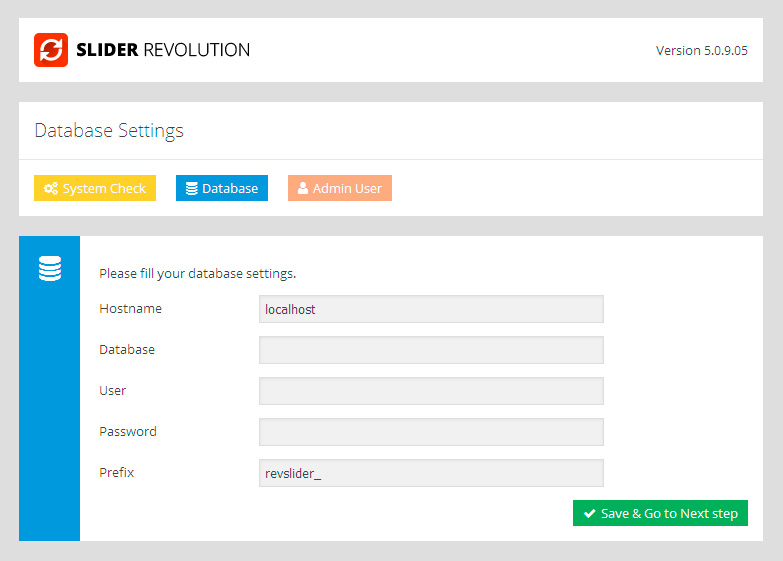Click the SLIDER REVOLUTION title text
The width and height of the screenshot is (783, 561).
(162, 50)
